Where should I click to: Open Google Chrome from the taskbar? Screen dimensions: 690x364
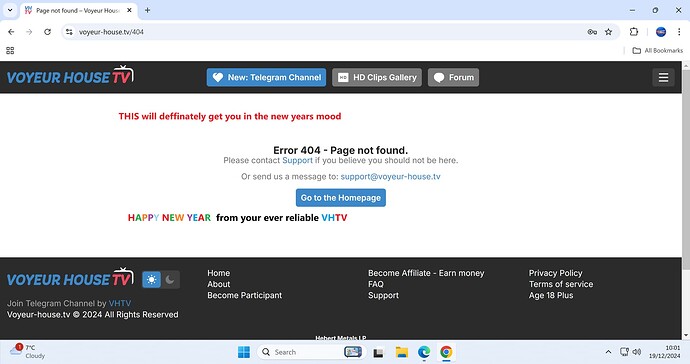tap(446, 352)
